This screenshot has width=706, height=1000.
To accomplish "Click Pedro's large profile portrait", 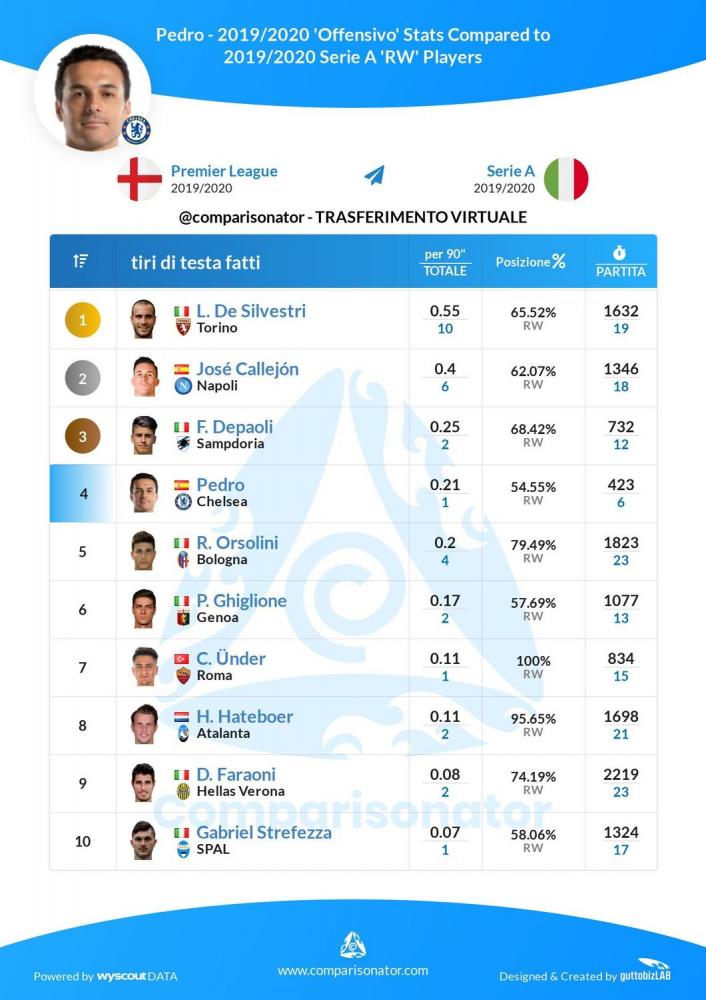I will coord(93,94).
